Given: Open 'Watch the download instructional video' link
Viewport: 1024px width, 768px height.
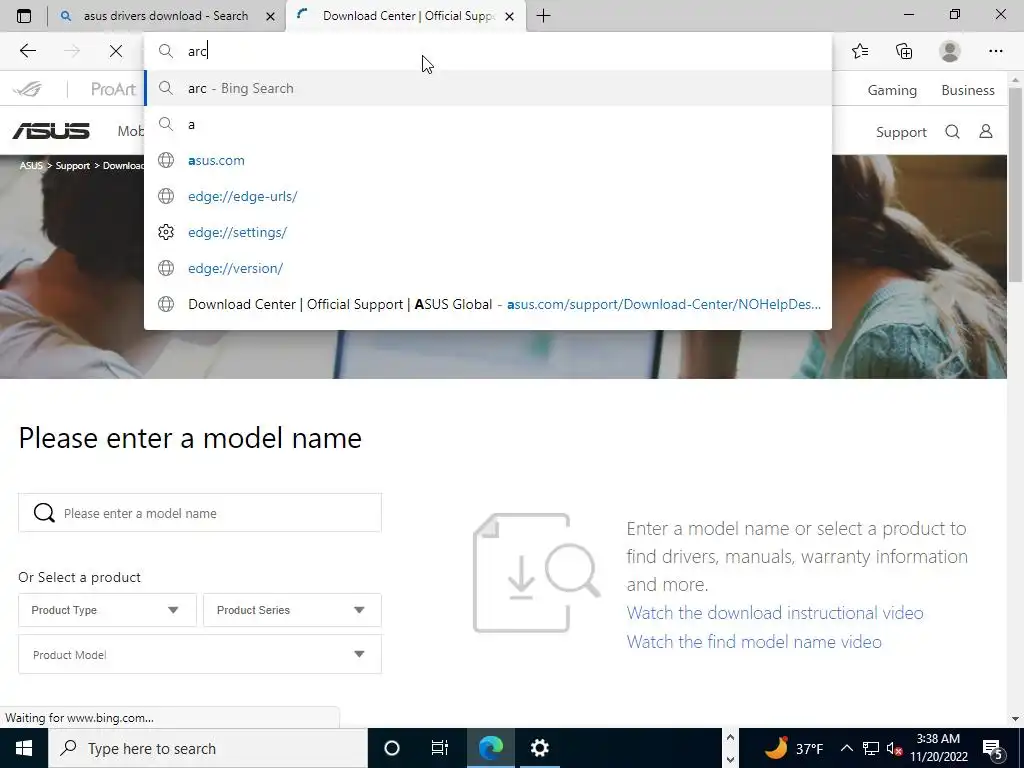Looking at the screenshot, I should tap(775, 613).
